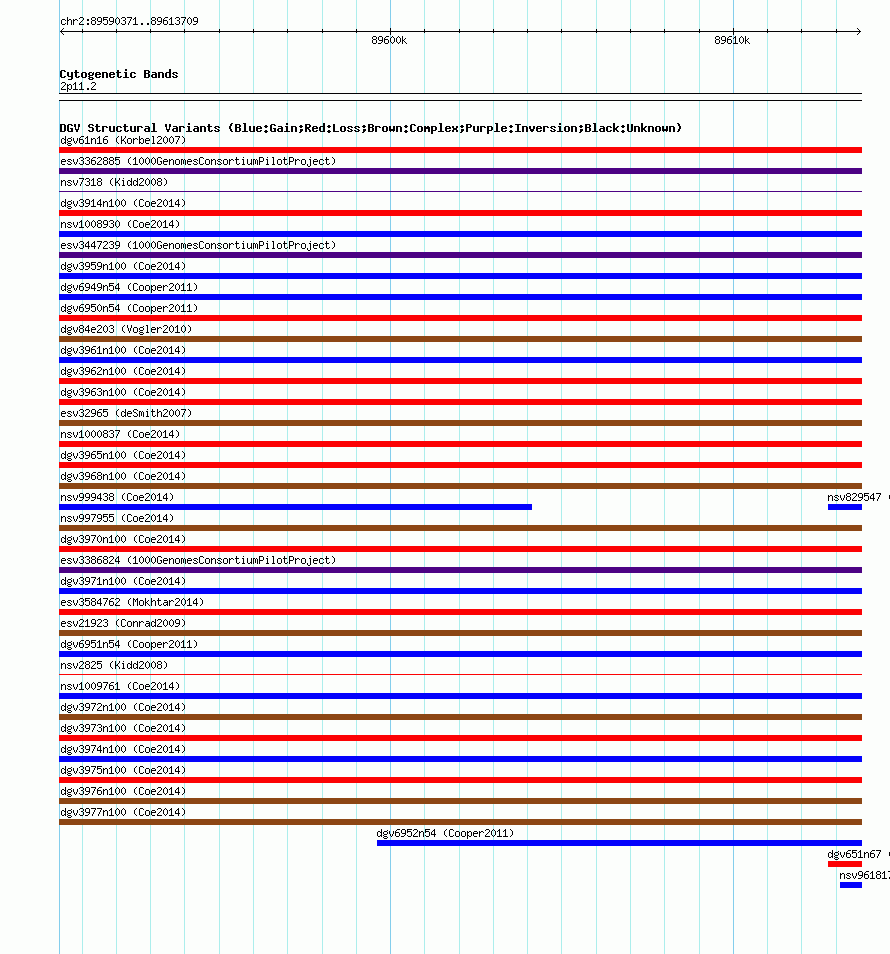This screenshot has width=890, height=954.
Task: Select dgv3973n100 (Coe2014) label
Action: [123, 728]
